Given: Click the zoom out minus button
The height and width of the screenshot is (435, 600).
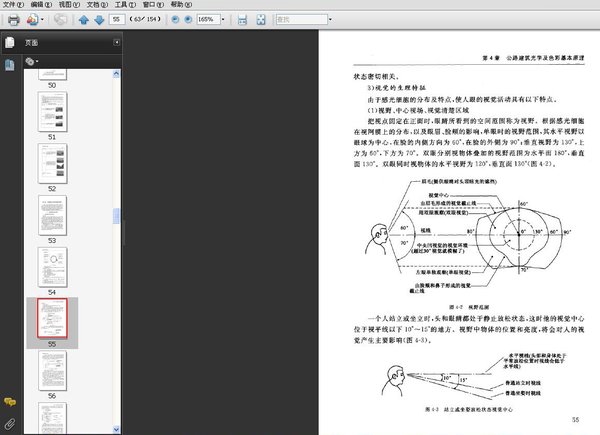Looking at the screenshot, I should pyautogui.click(x=176, y=19).
